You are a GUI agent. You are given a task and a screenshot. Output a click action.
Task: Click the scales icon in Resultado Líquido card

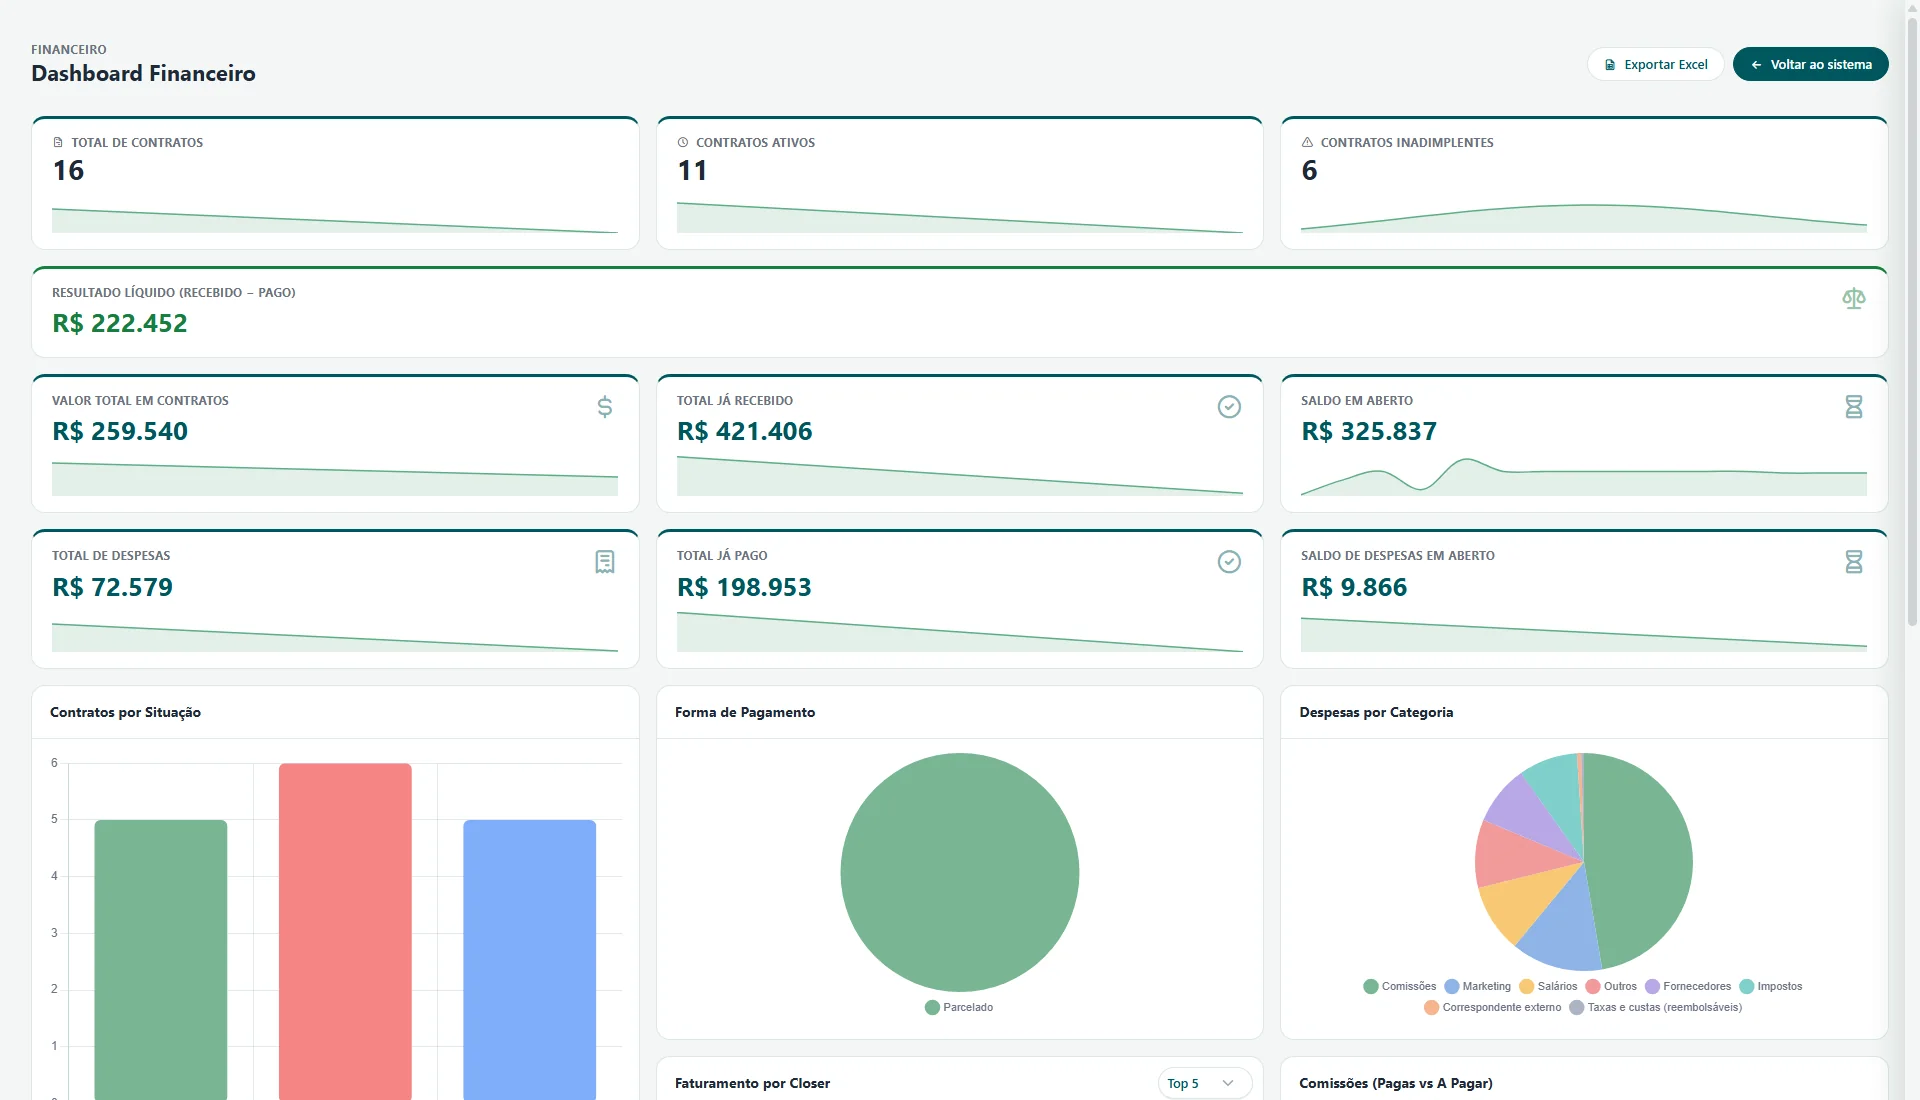[x=1853, y=298]
